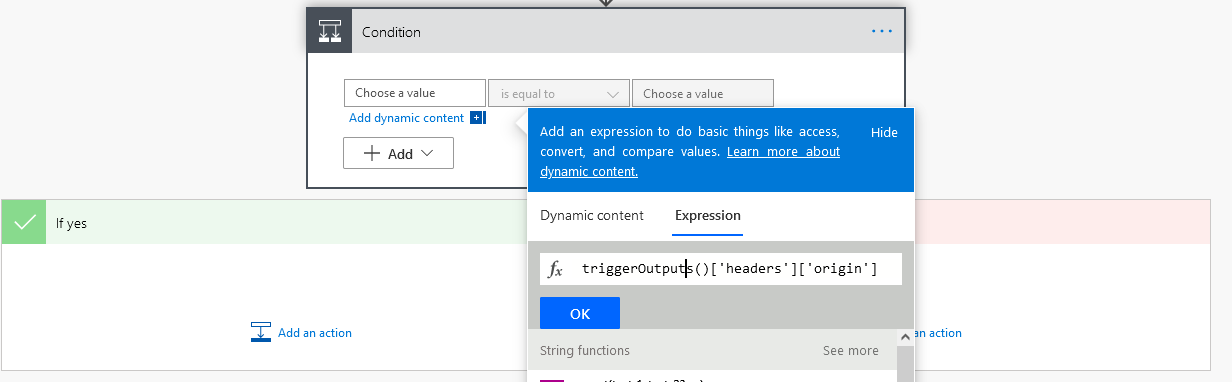This screenshot has width=1232, height=382.
Task: Open the 'Learn more about dynamic content' link
Action: (690, 161)
